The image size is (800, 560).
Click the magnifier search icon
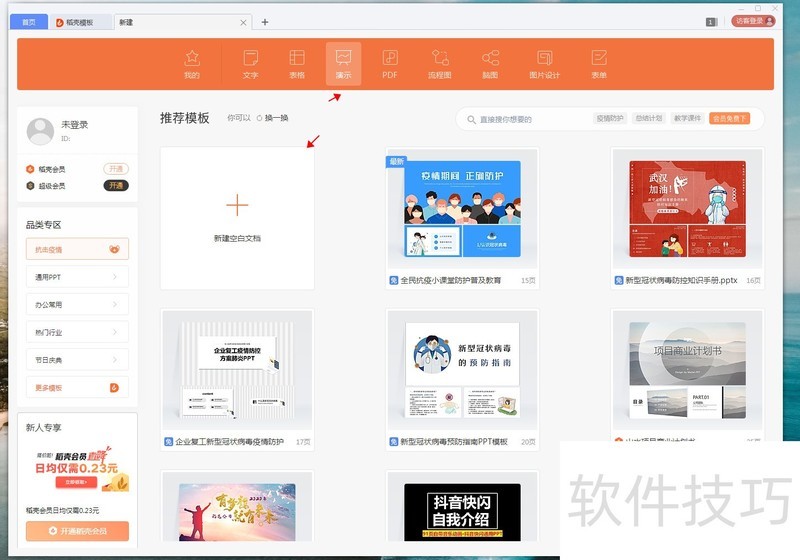[471, 119]
